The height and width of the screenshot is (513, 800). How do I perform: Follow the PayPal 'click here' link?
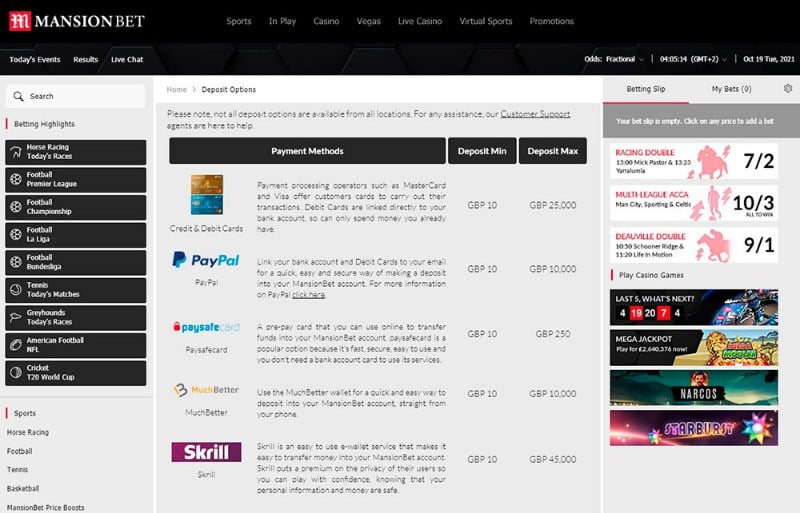pos(308,295)
